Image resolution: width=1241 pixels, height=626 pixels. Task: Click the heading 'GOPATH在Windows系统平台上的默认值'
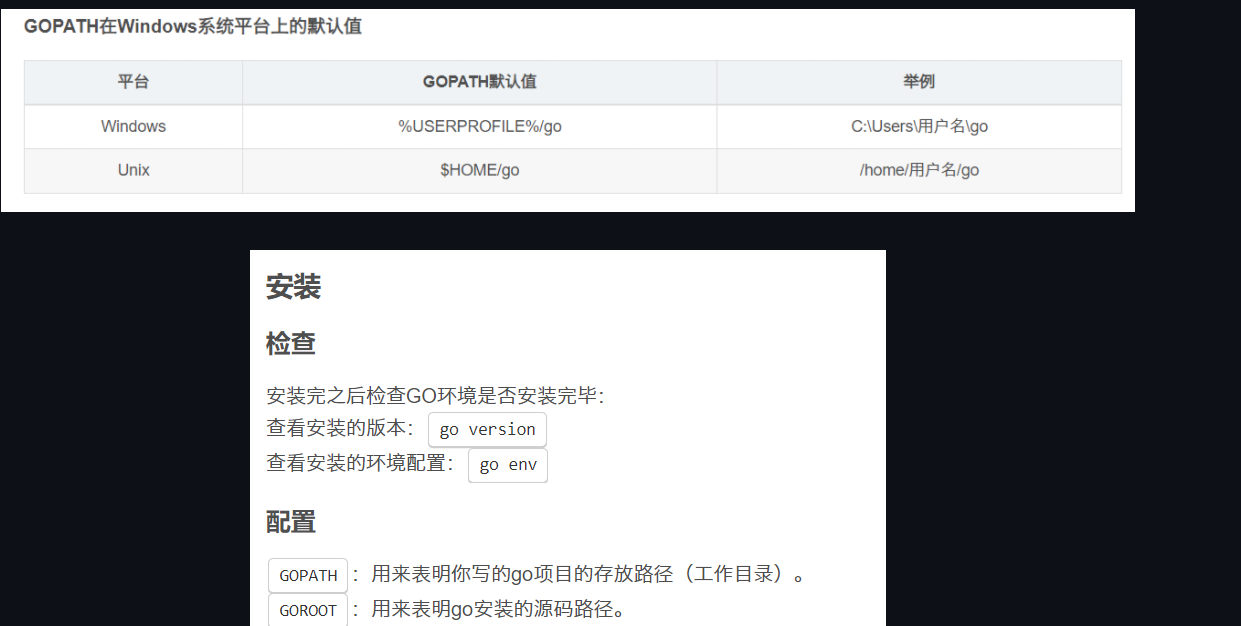193,27
